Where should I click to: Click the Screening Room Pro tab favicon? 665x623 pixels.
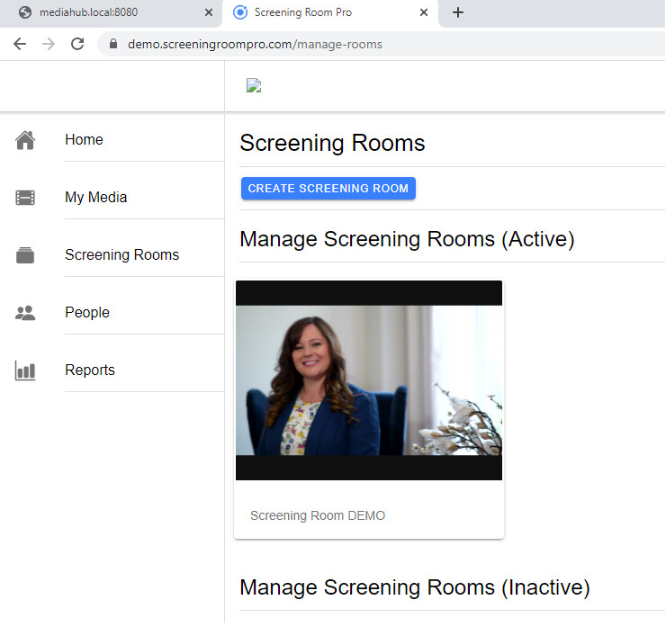[240, 12]
